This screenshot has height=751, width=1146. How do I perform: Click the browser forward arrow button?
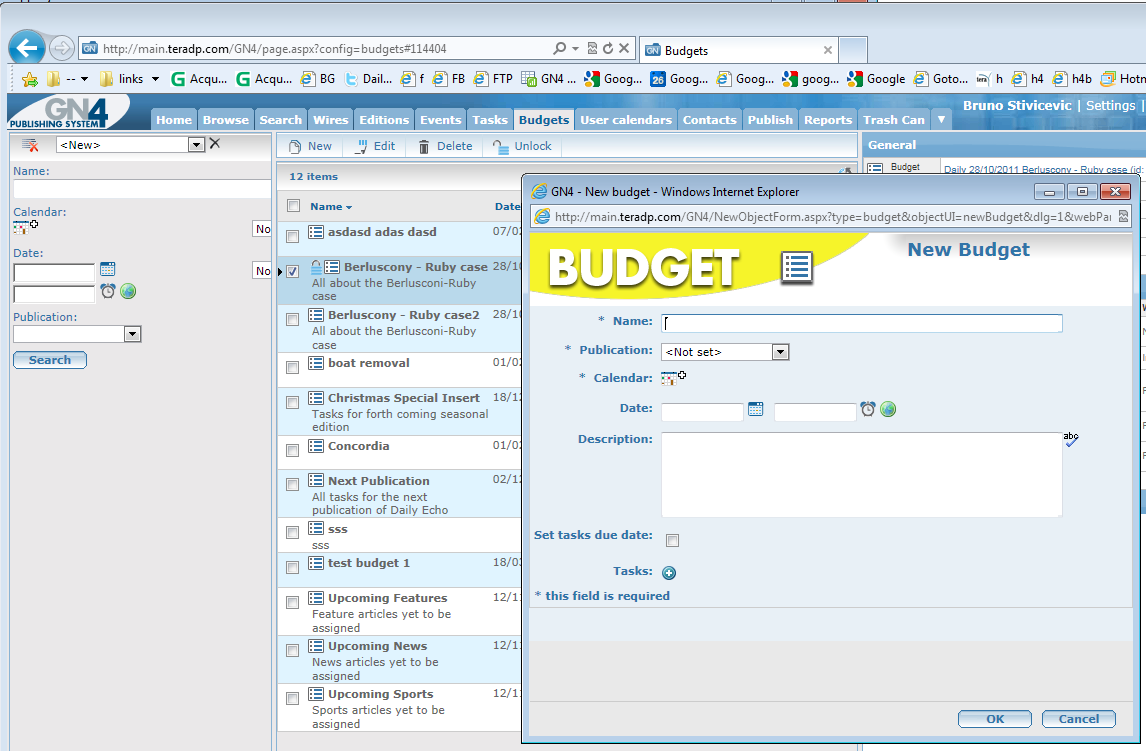63,48
